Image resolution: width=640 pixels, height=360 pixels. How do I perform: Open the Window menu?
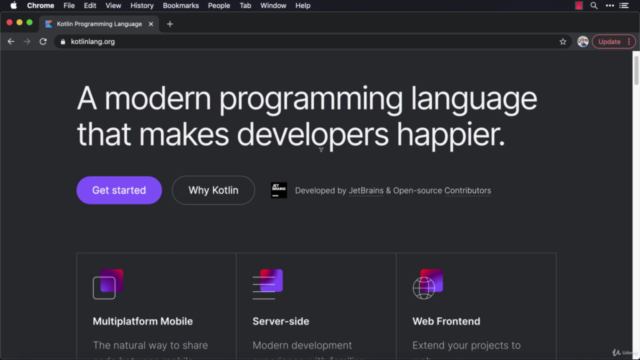coord(273,6)
